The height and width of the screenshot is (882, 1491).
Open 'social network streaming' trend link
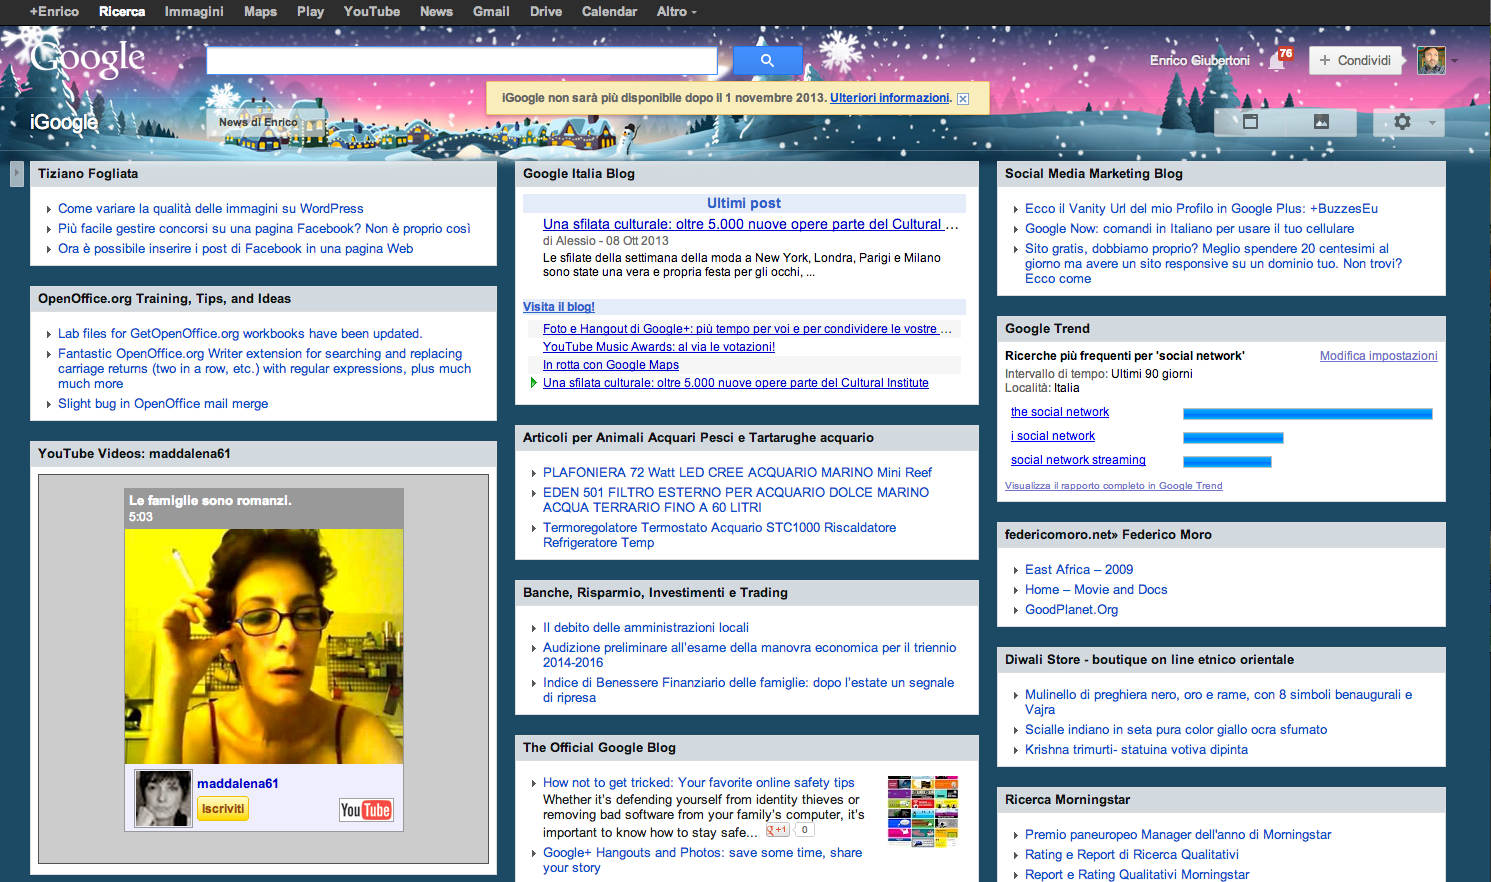[x=1078, y=460]
